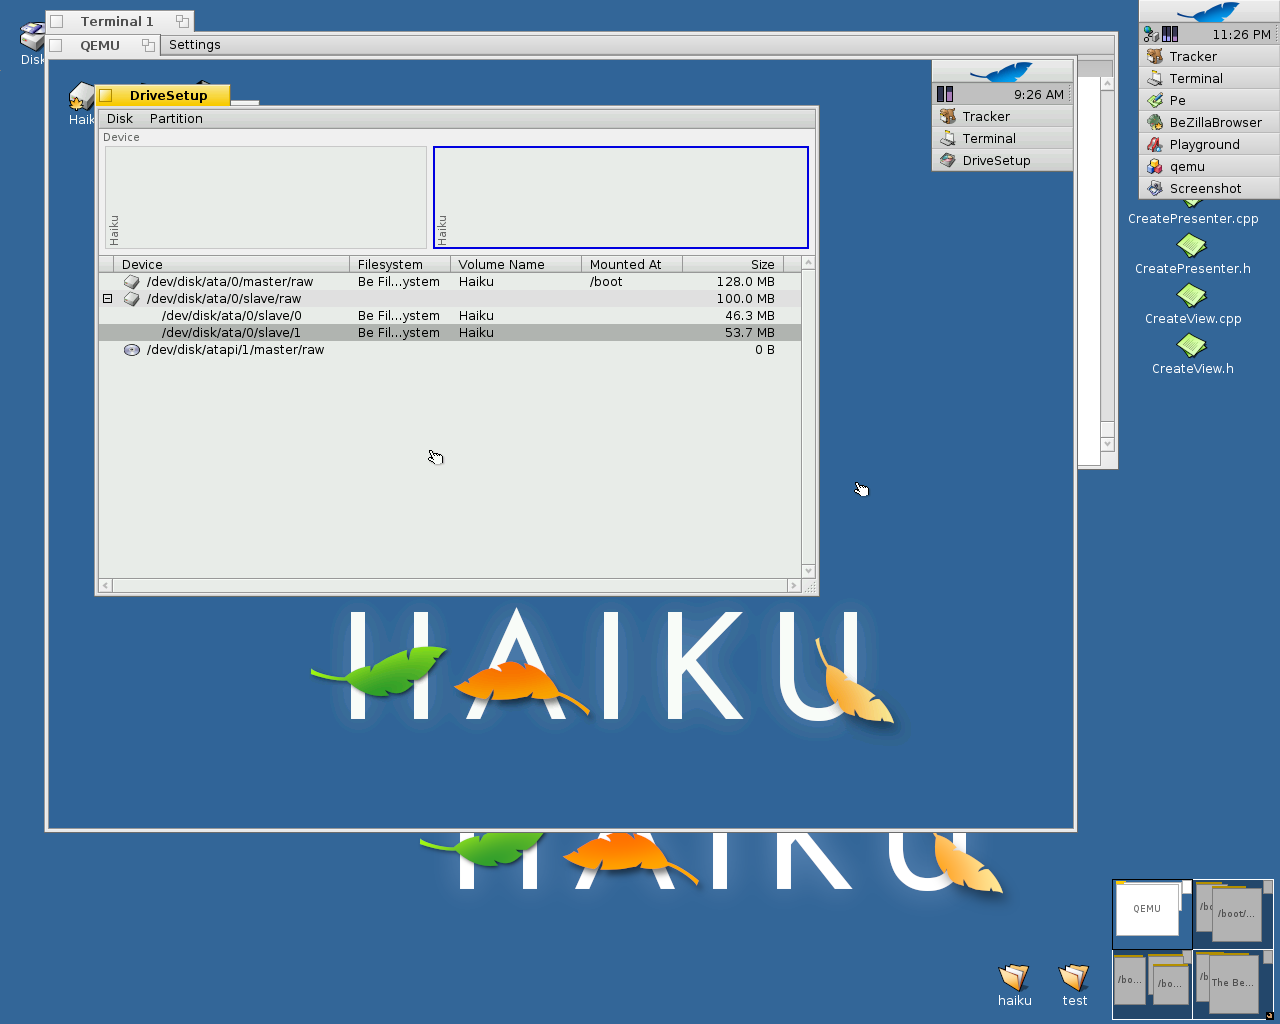Switch to Pe in host Deskbar

point(1208,101)
